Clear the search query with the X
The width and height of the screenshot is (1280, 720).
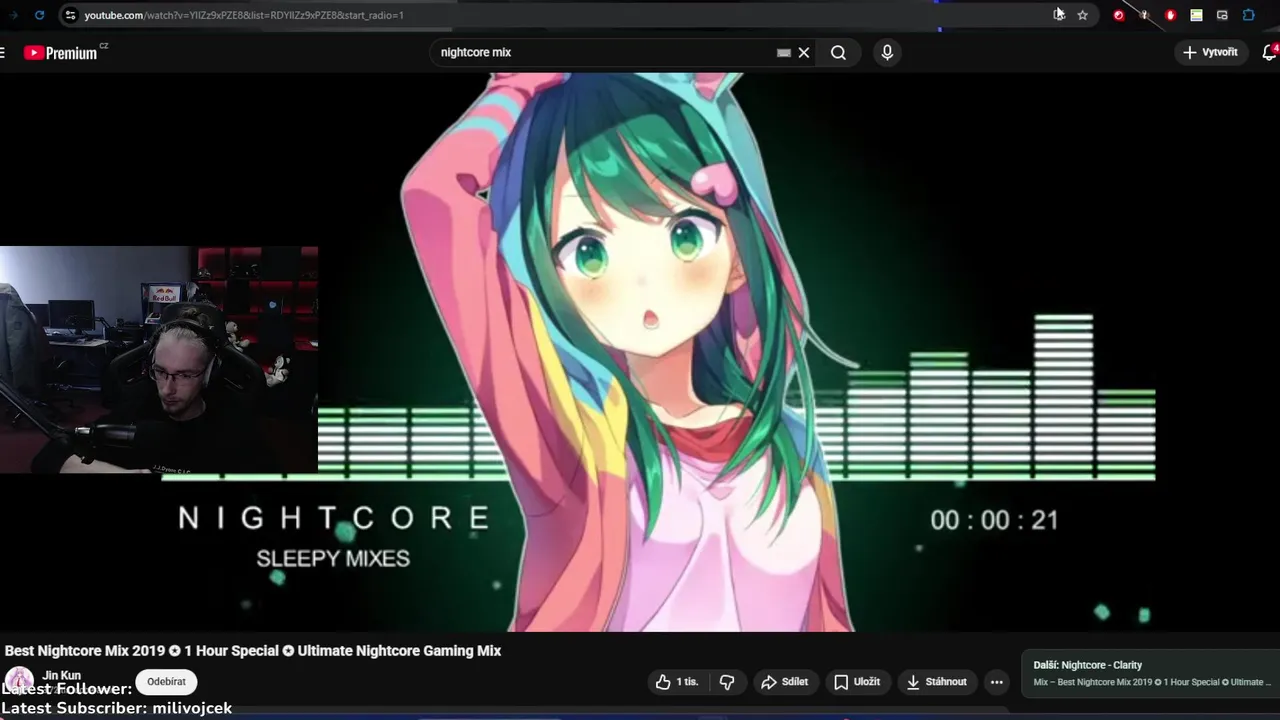click(x=803, y=52)
